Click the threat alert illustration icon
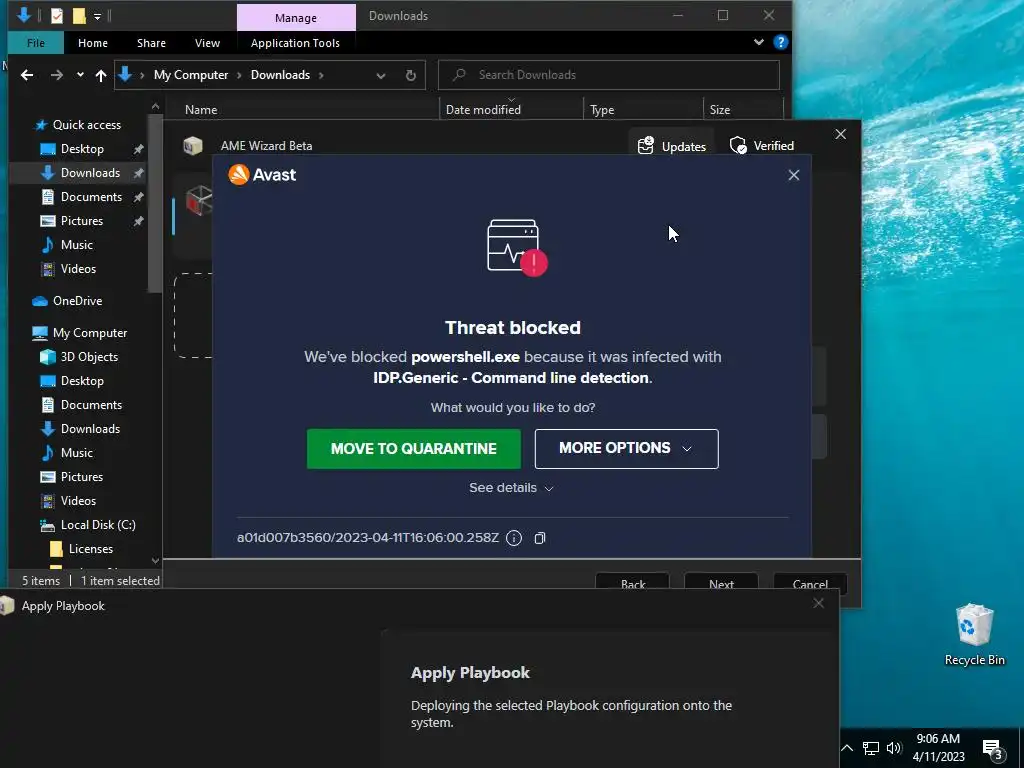 tap(517, 248)
